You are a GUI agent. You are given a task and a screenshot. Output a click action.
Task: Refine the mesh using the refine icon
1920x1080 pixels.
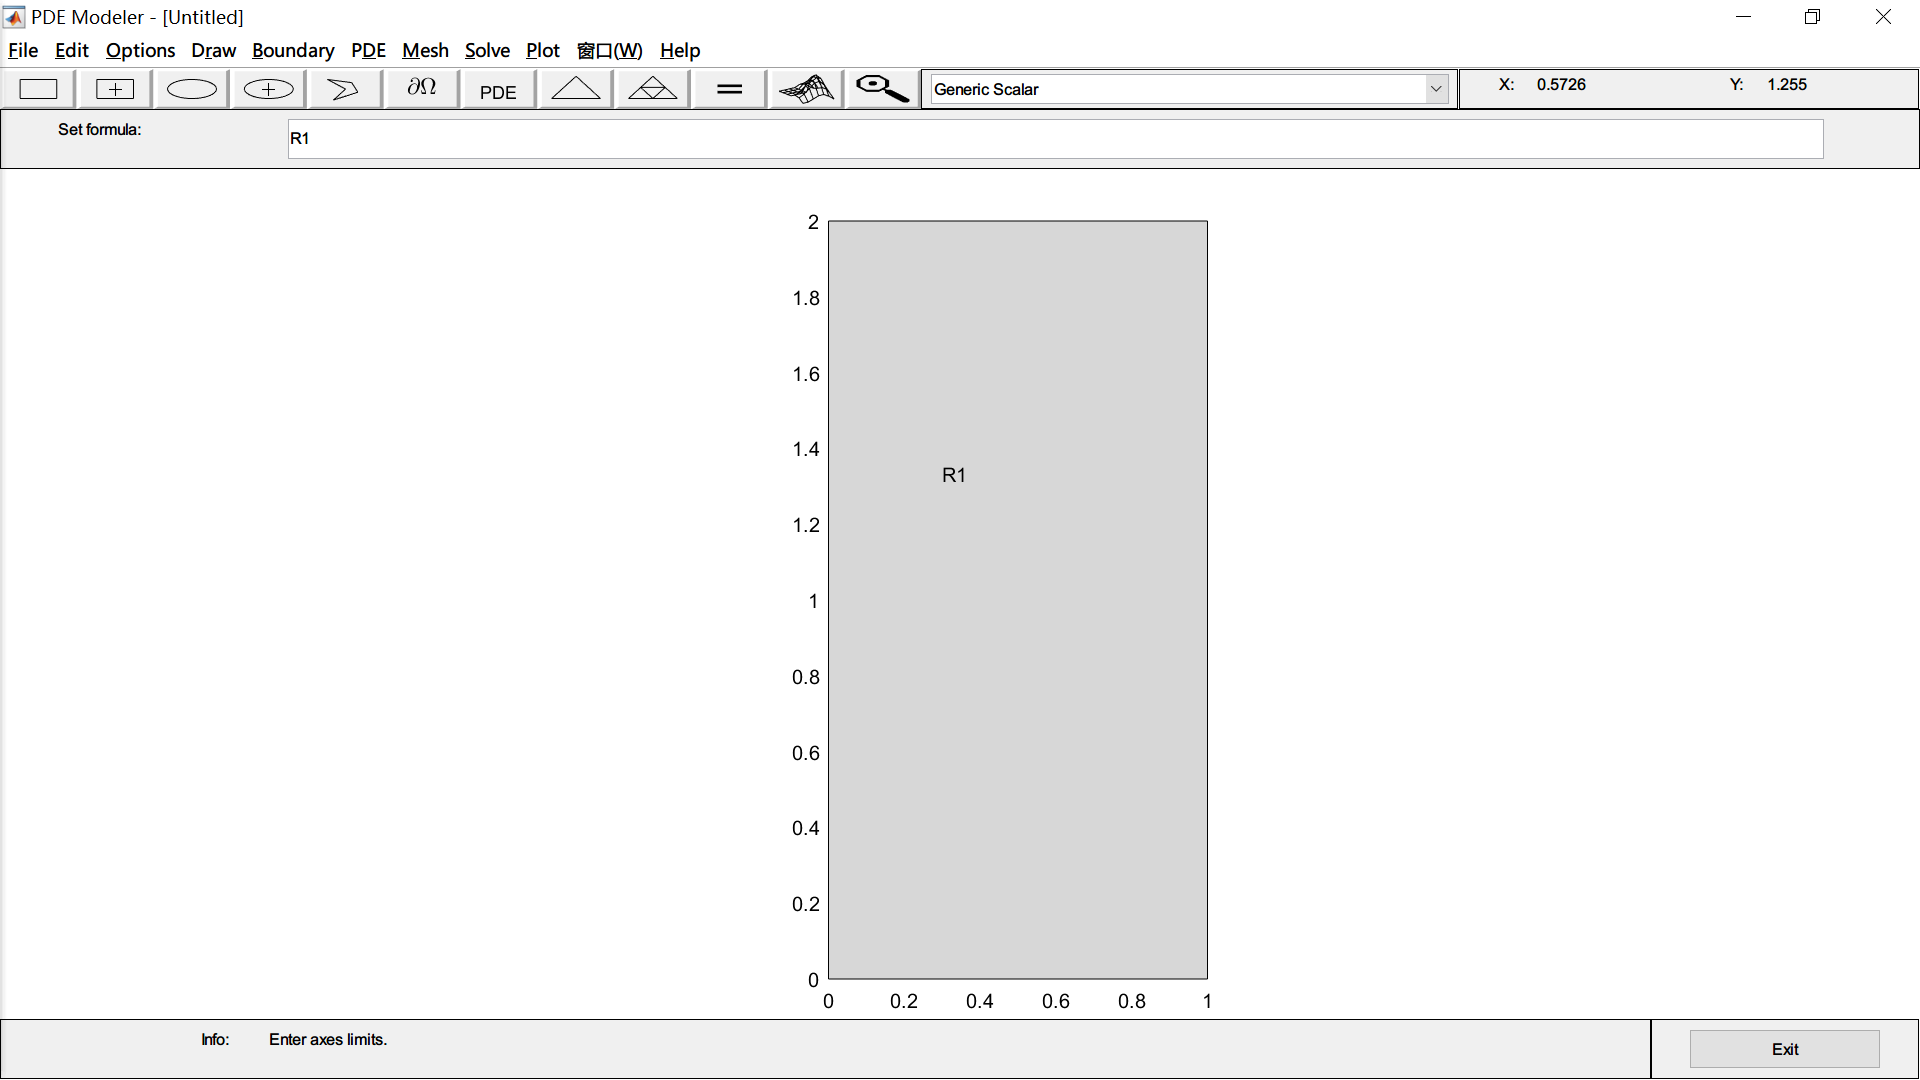[651, 88]
